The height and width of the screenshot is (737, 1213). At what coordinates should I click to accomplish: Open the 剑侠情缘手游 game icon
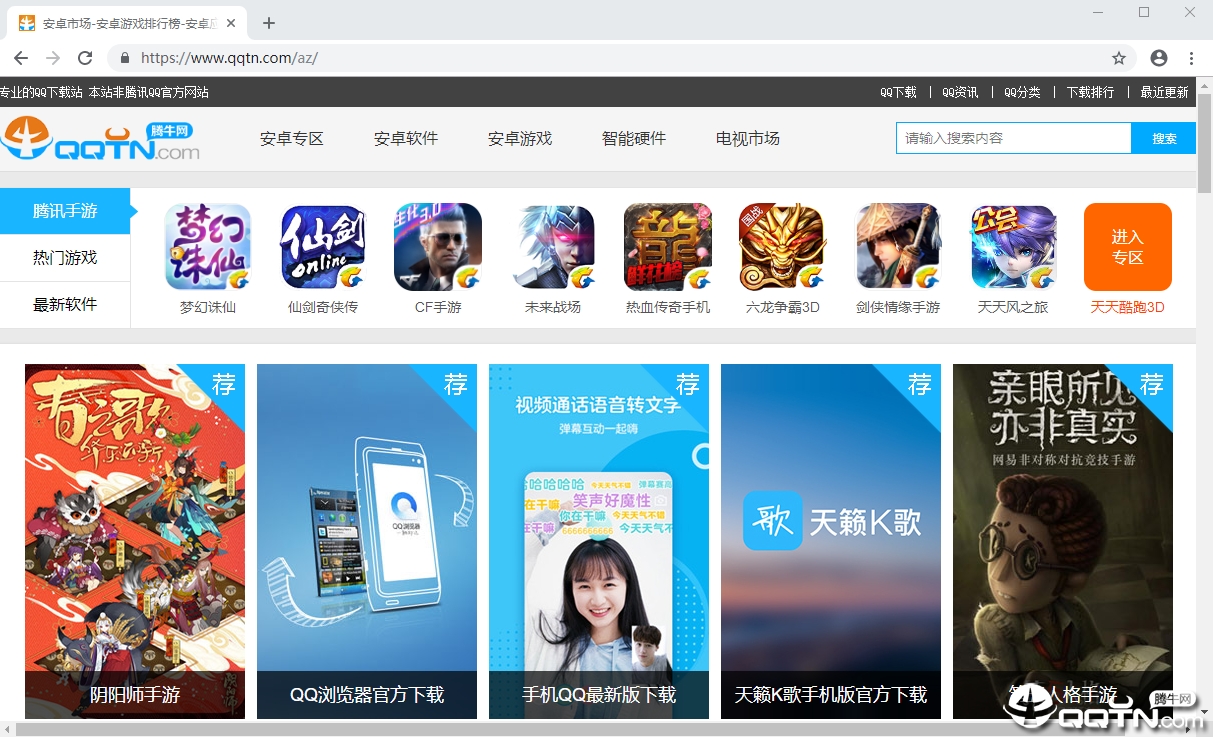[x=898, y=247]
